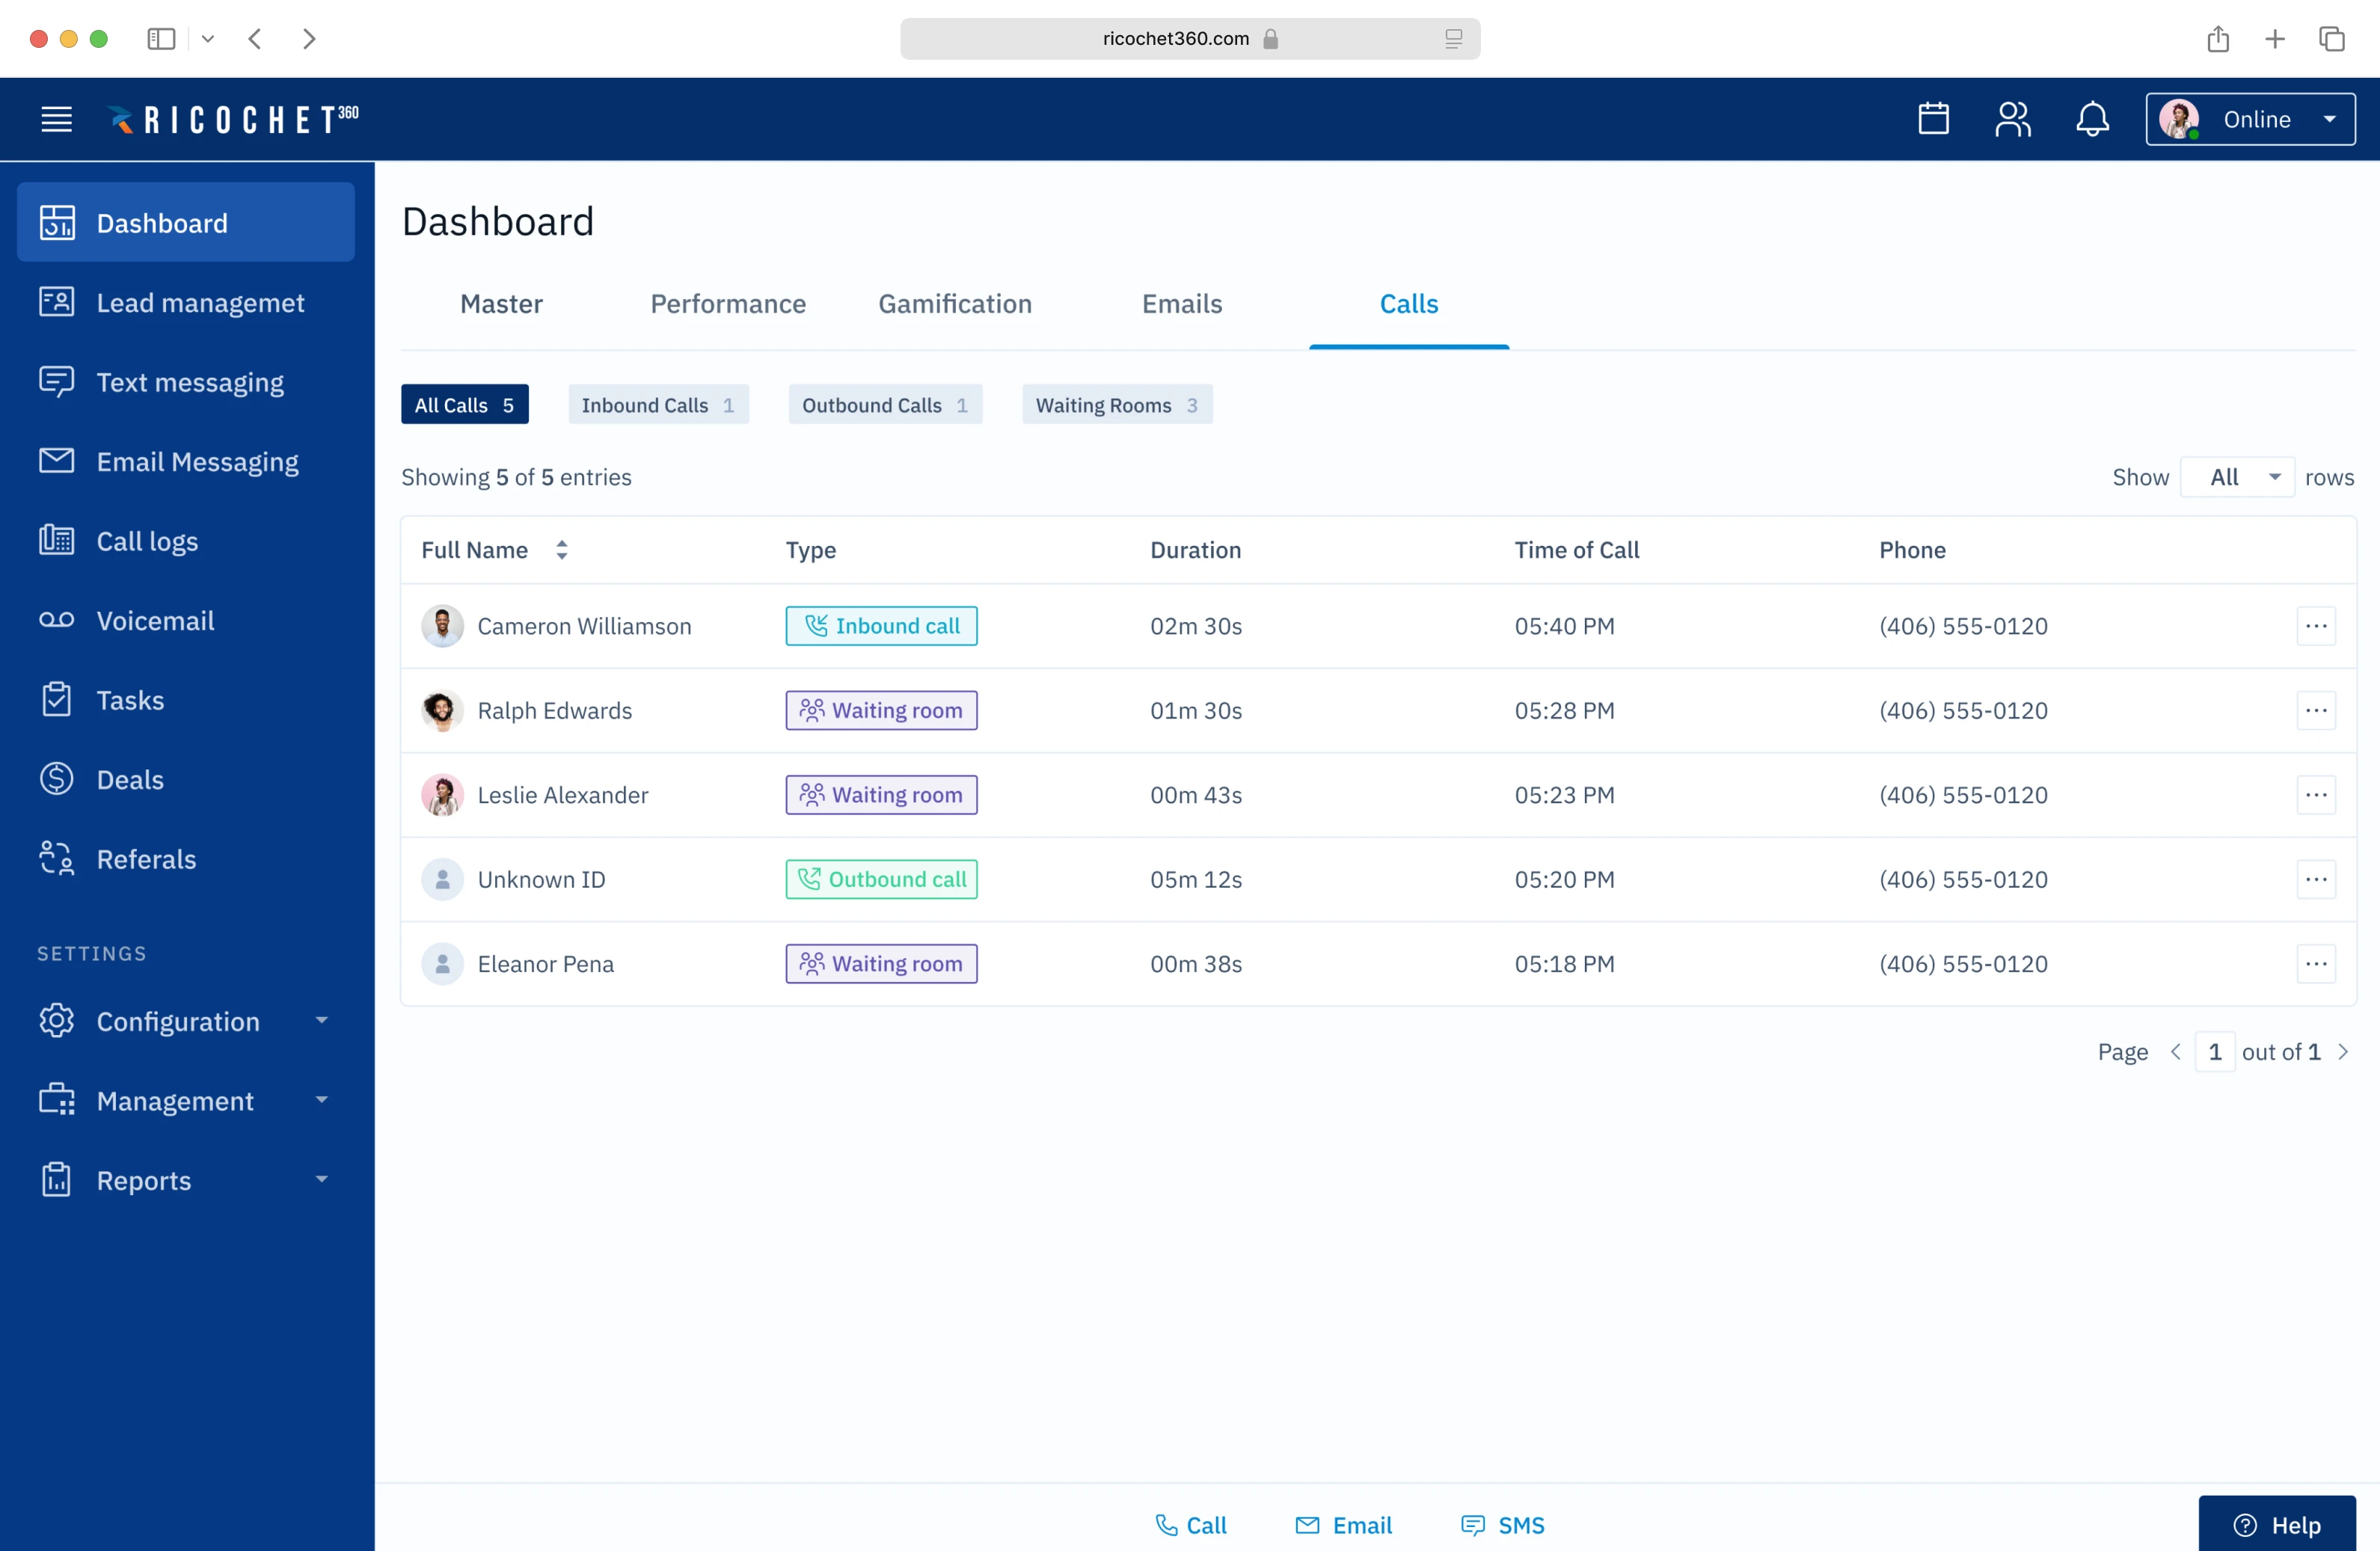Viewport: 2380px width, 1551px height.
Task: Toggle the hamburger menu icon
Action: (x=56, y=119)
